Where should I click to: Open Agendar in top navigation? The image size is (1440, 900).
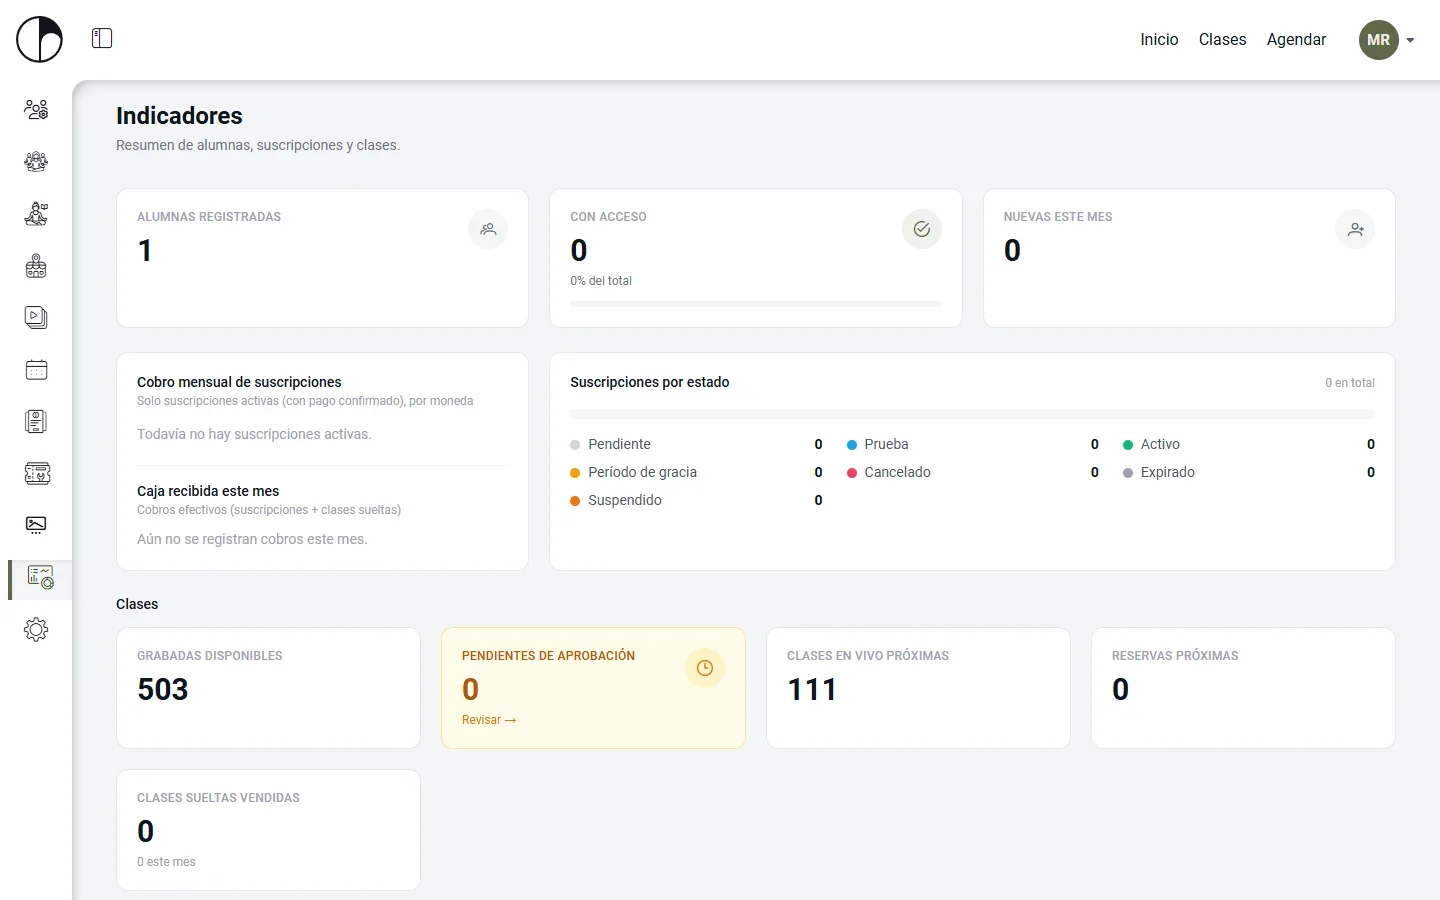1296,40
